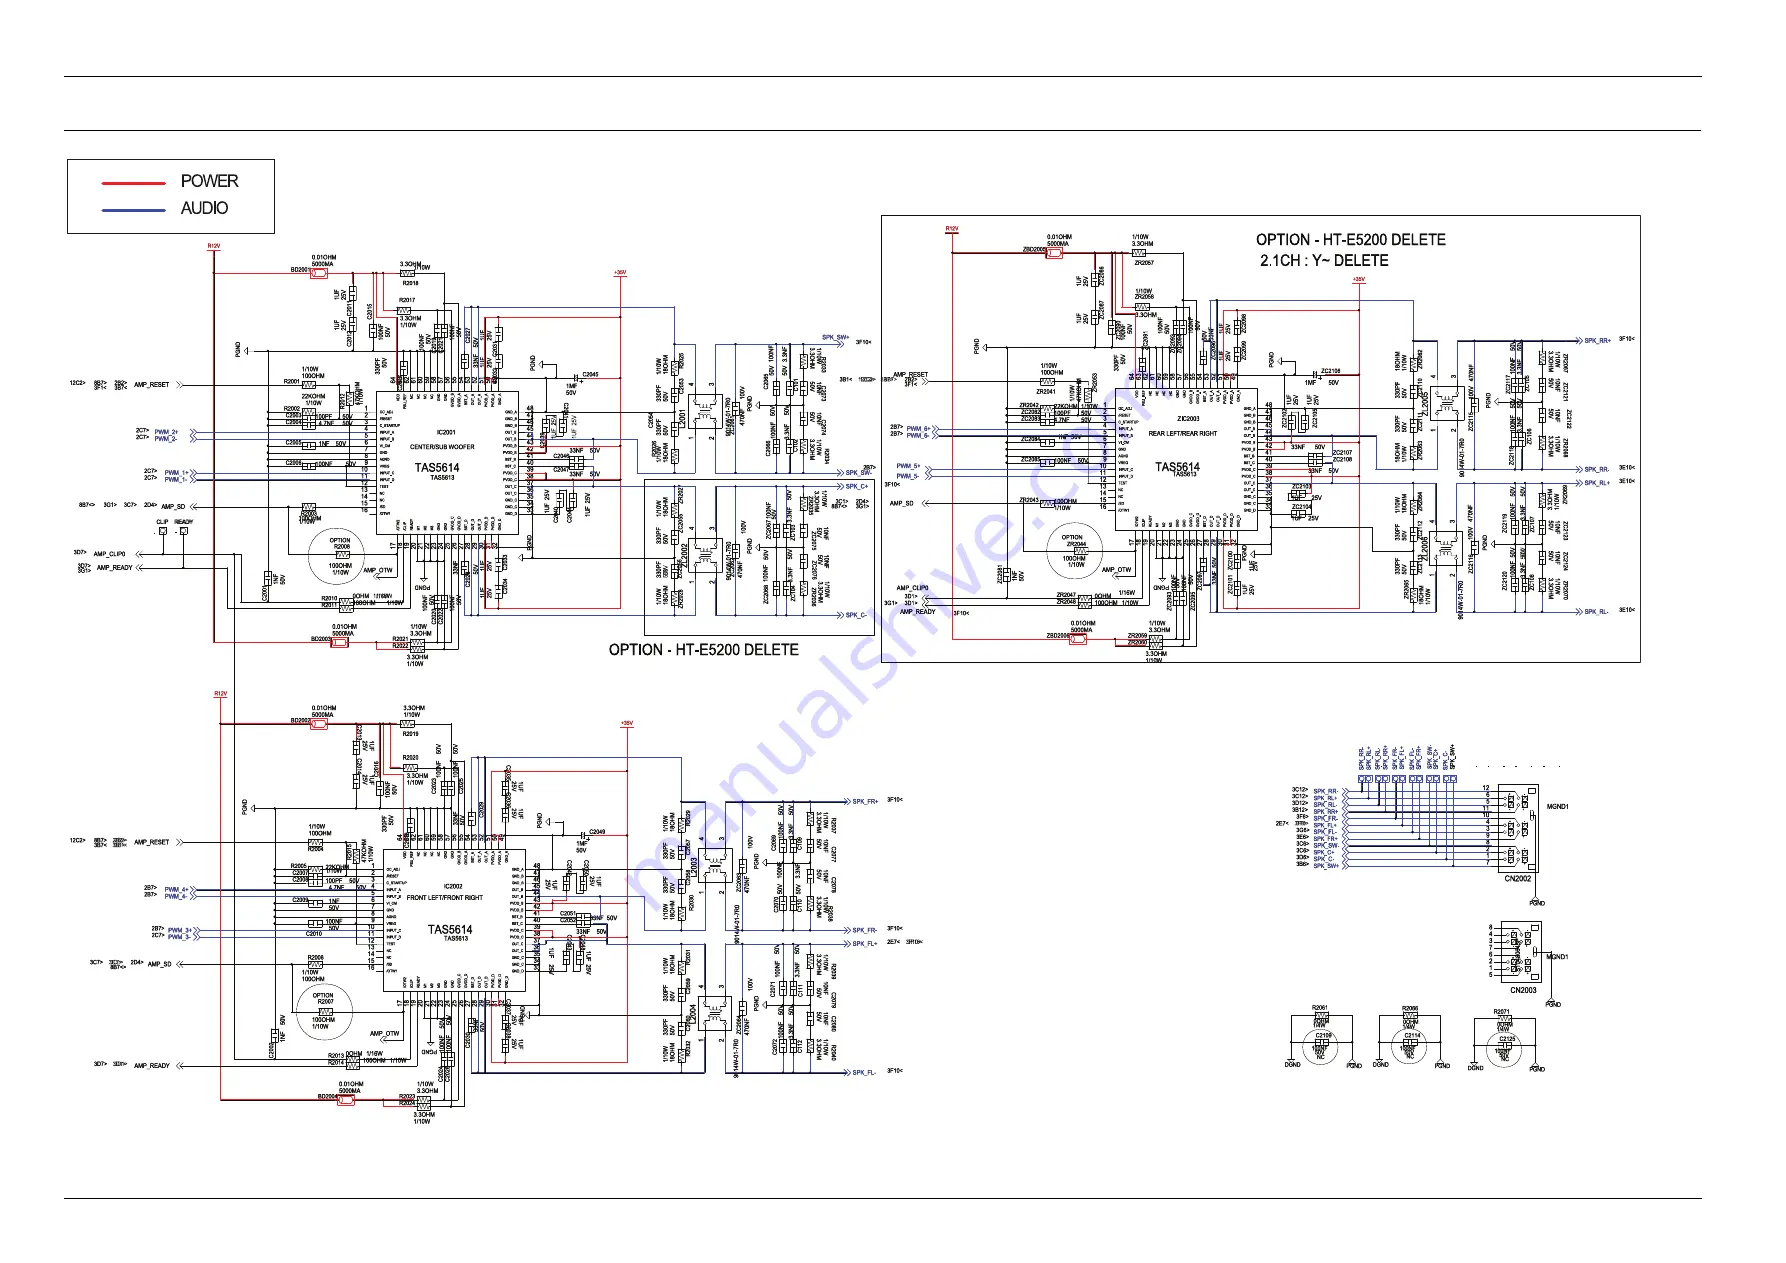The image size is (1786, 1263).
Task: Select the PWM_5- input net label
Action: [x=908, y=476]
